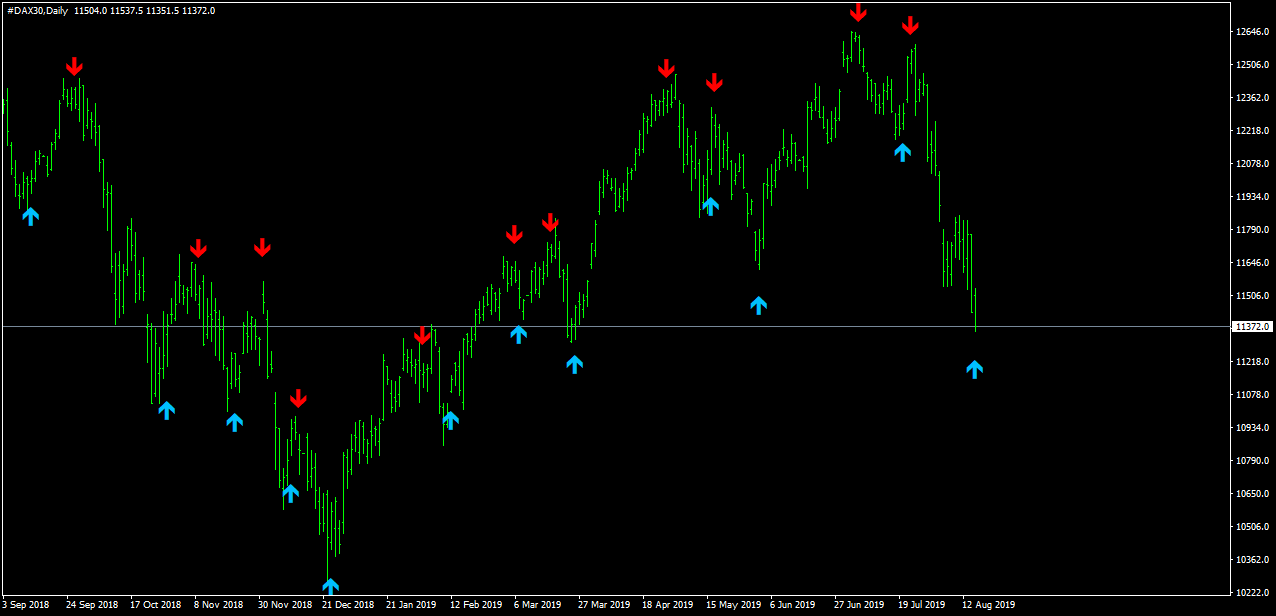Click the 12 Aug 2019 date label on the time axis
The height and width of the screenshot is (616, 1276).
click(988, 605)
